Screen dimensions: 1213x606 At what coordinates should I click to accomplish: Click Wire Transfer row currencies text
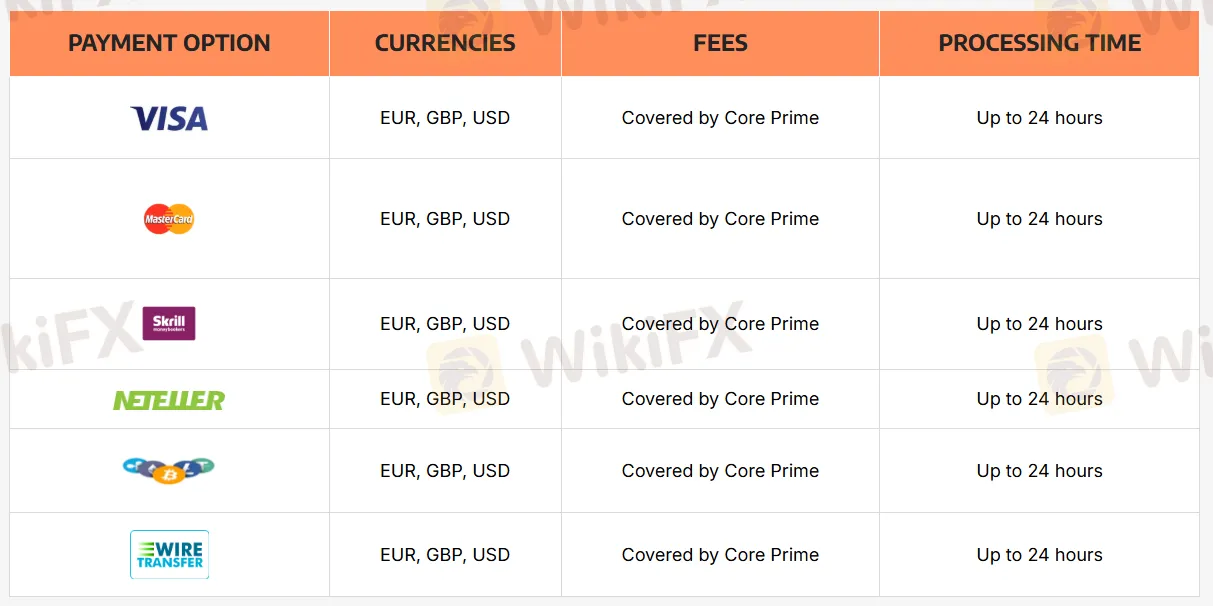click(x=445, y=555)
